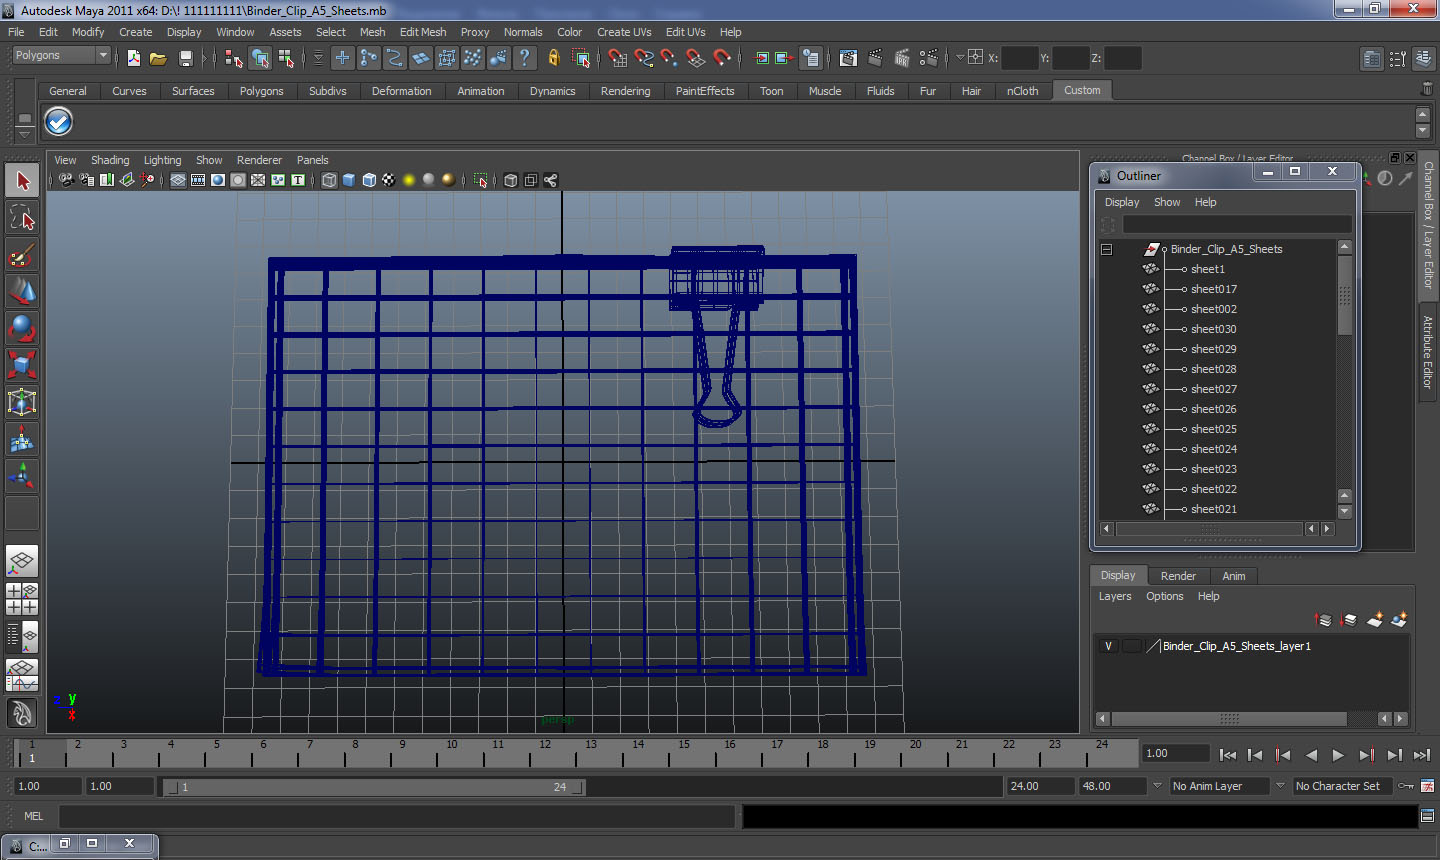Screen dimensions: 1440x860
Task: Click the range slider bar
Action: 375,787
